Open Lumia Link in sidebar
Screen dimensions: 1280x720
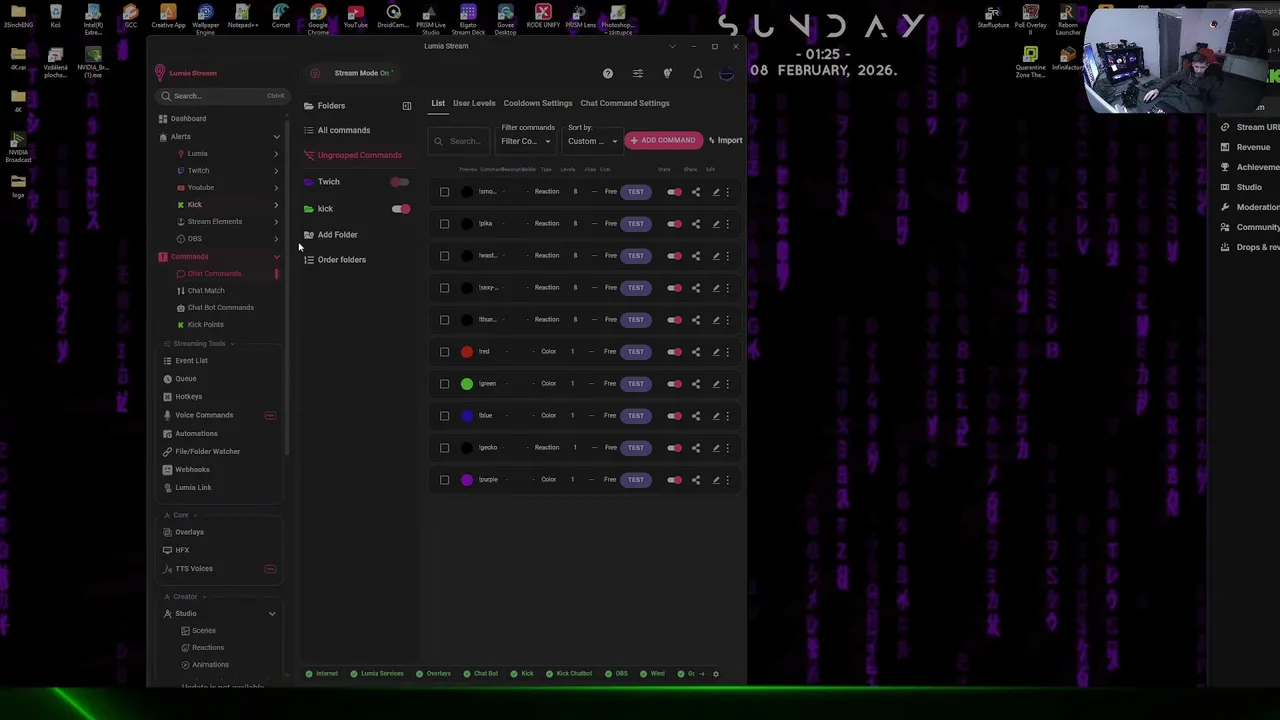[193, 487]
